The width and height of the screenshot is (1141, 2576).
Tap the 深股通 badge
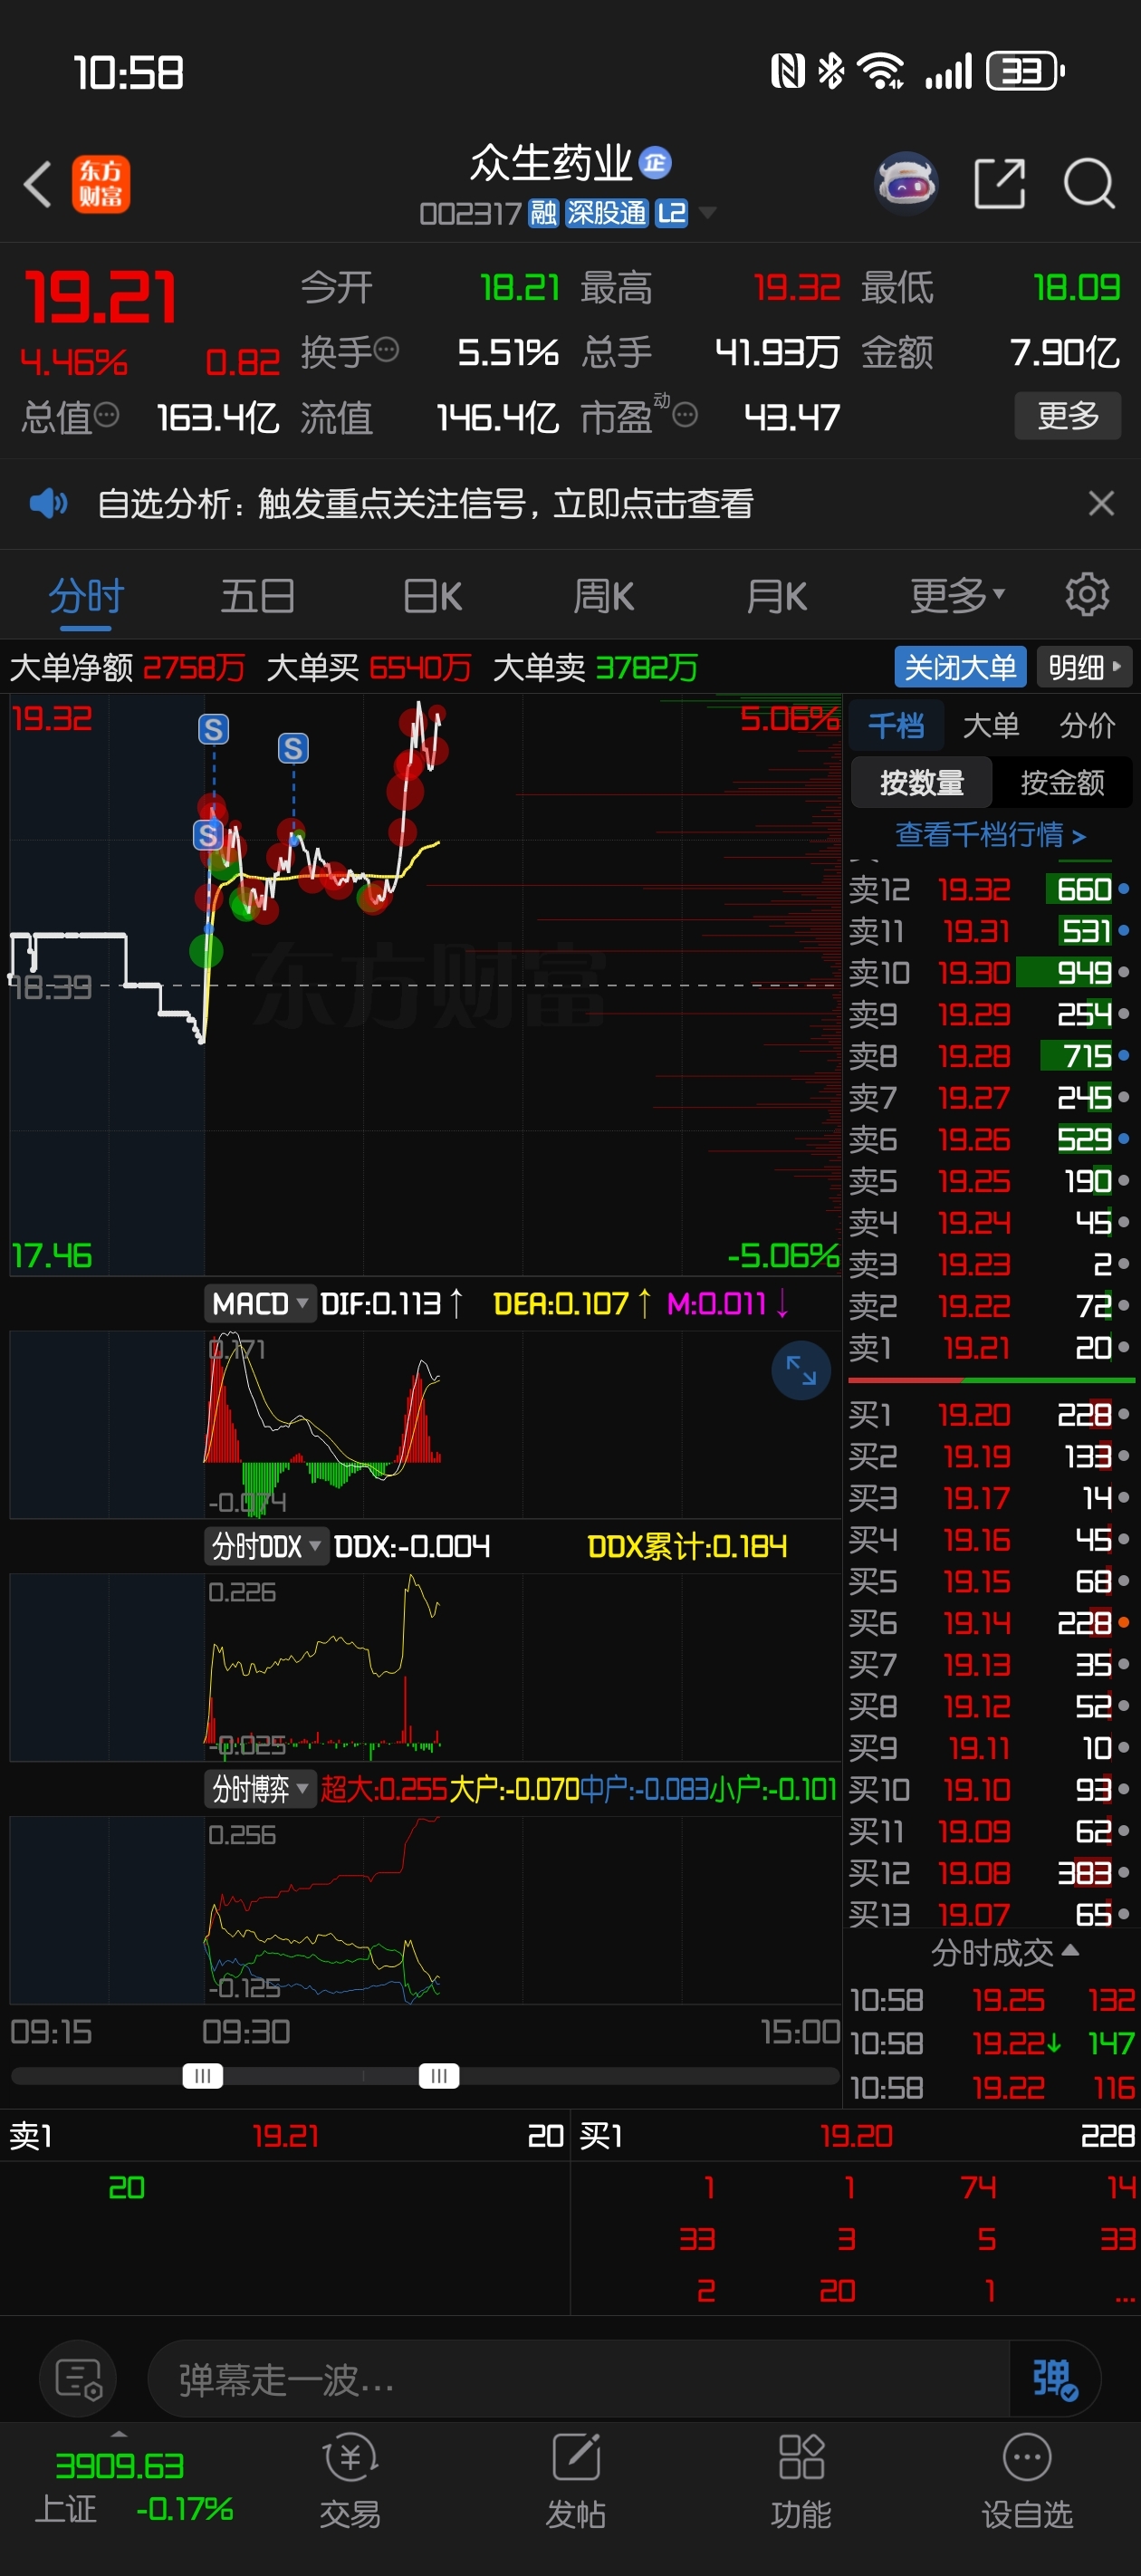pos(606,213)
